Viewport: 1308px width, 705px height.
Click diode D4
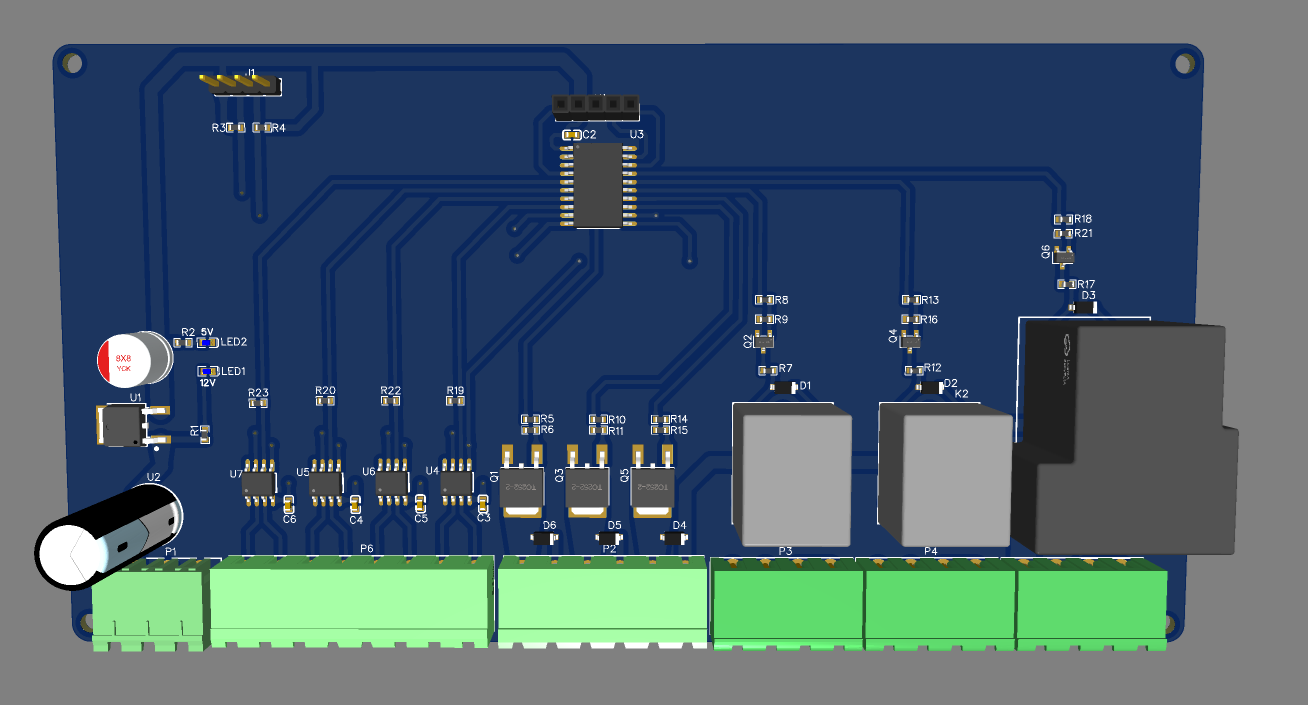tap(674, 539)
